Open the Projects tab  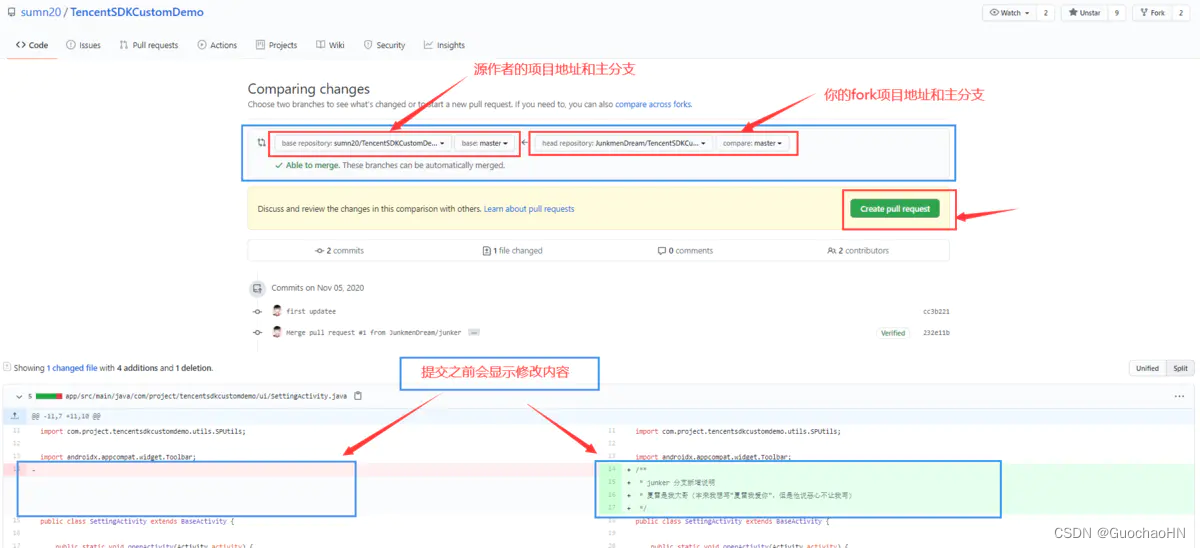(276, 45)
